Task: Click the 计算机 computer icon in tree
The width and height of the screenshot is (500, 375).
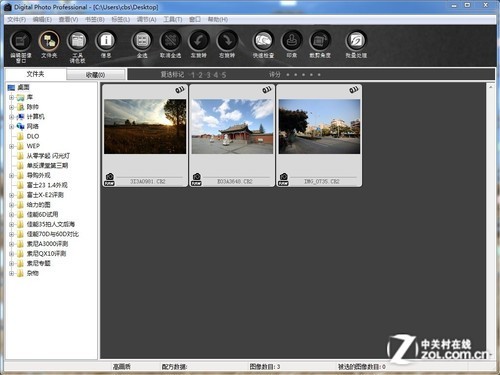Action: (x=21, y=117)
